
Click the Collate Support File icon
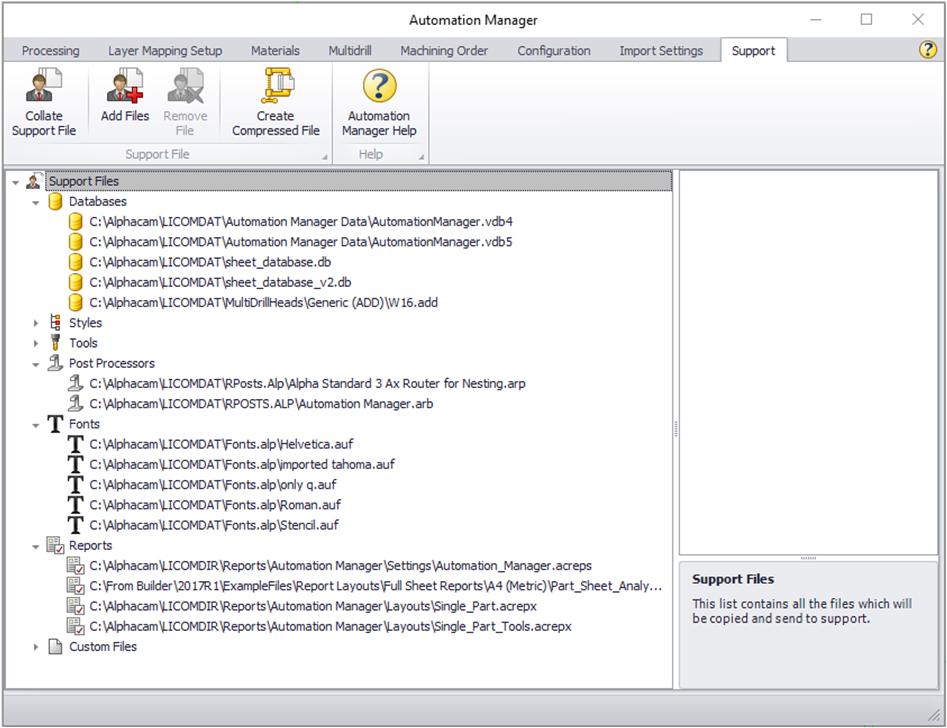coord(43,85)
